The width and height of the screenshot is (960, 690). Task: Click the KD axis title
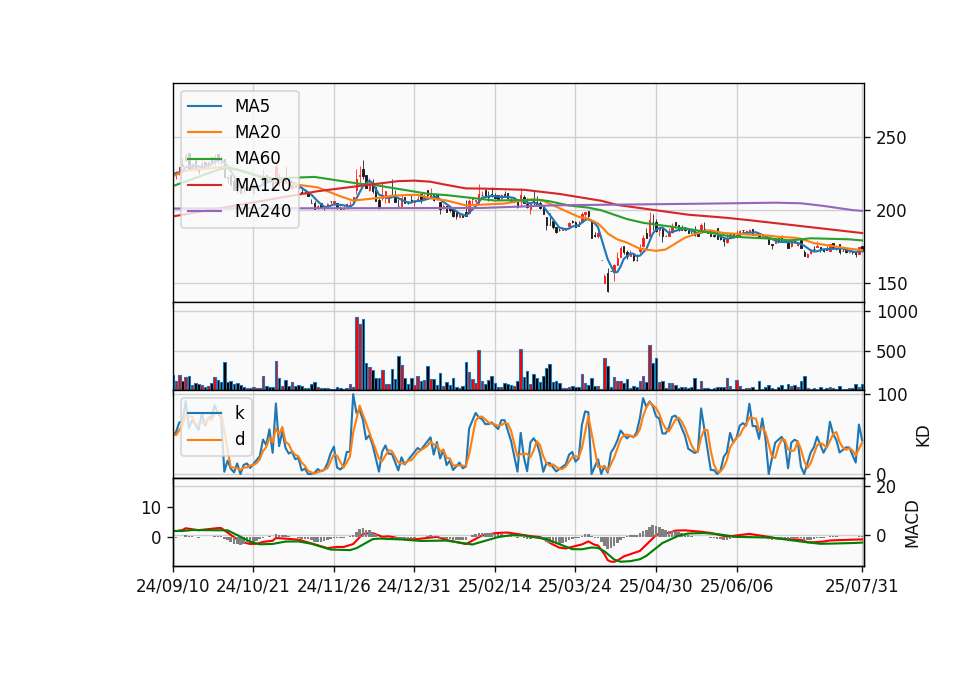(923, 436)
